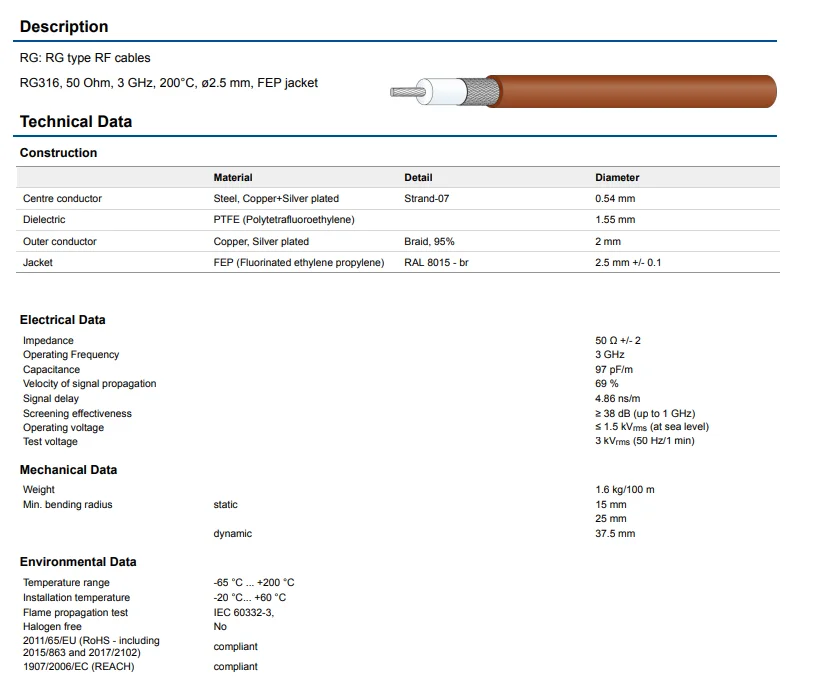Select '3 kVrms (50 Hz/1 min)' value

click(x=645, y=441)
